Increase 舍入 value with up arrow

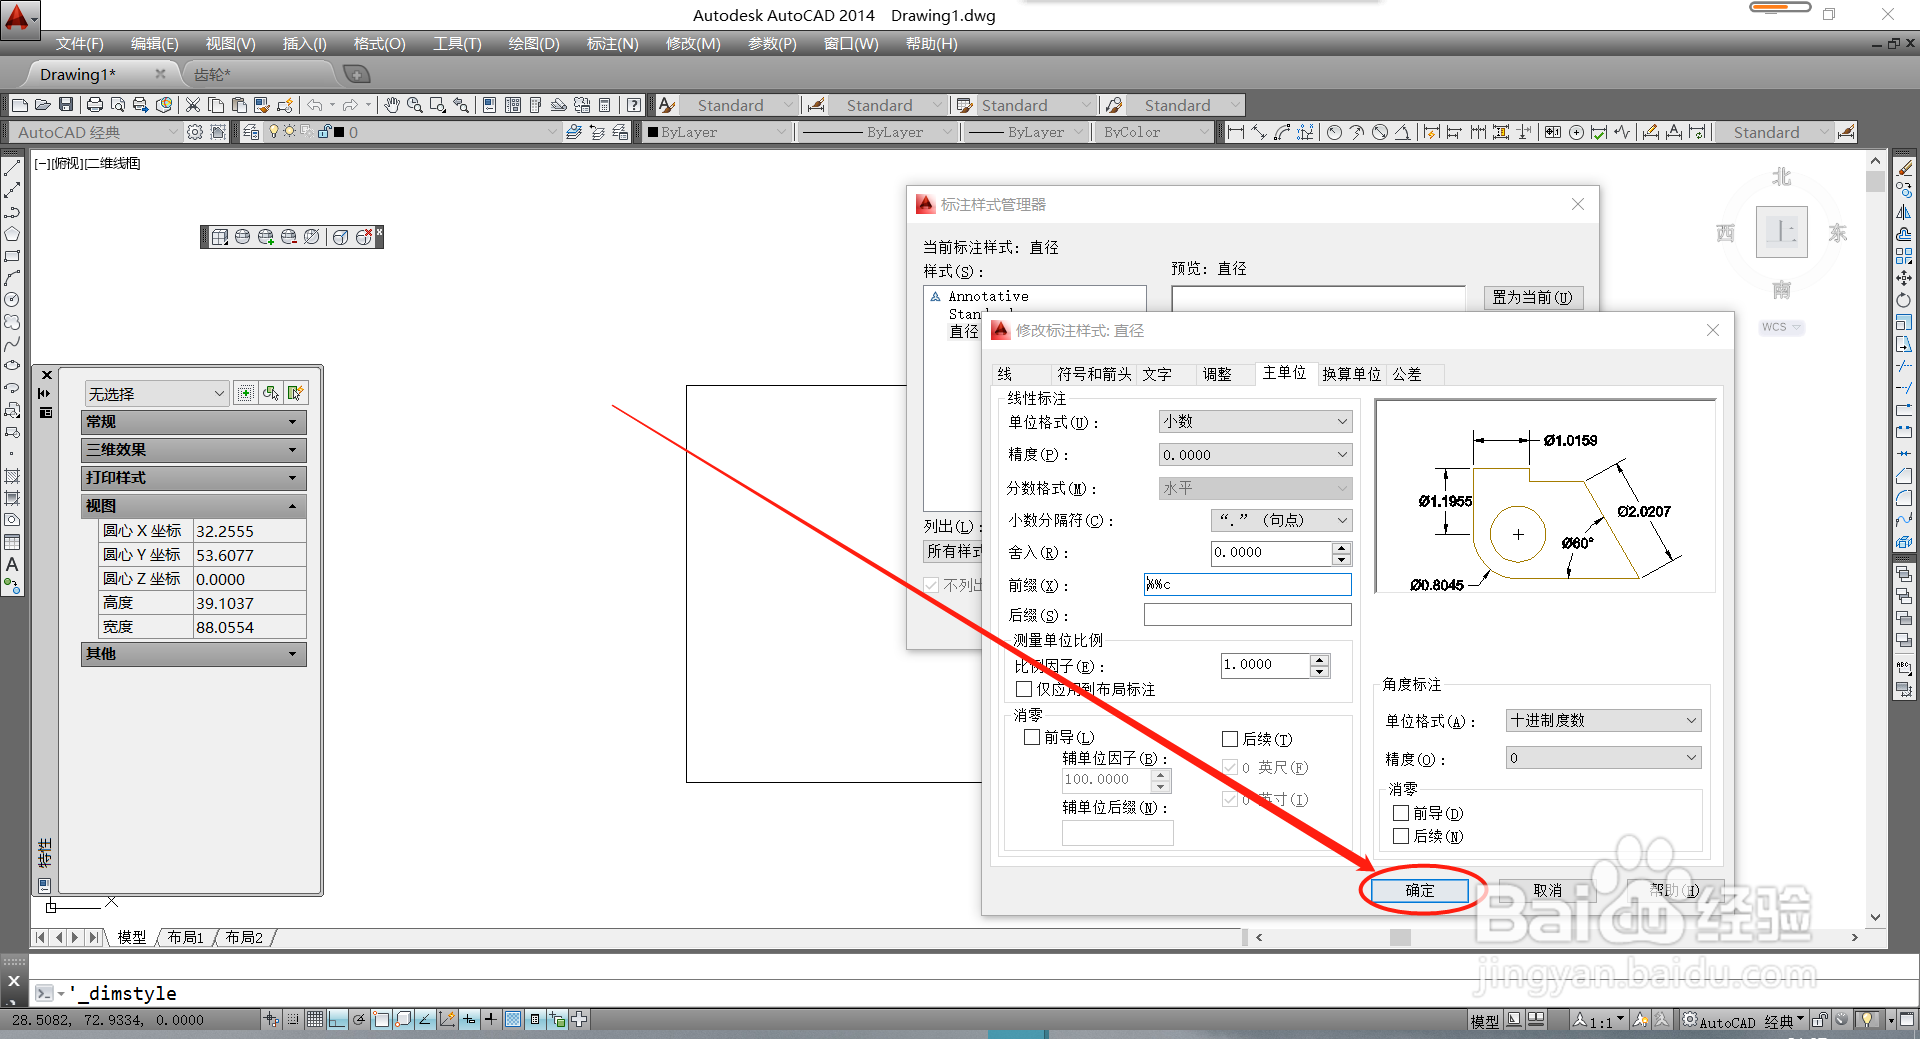pos(1342,547)
